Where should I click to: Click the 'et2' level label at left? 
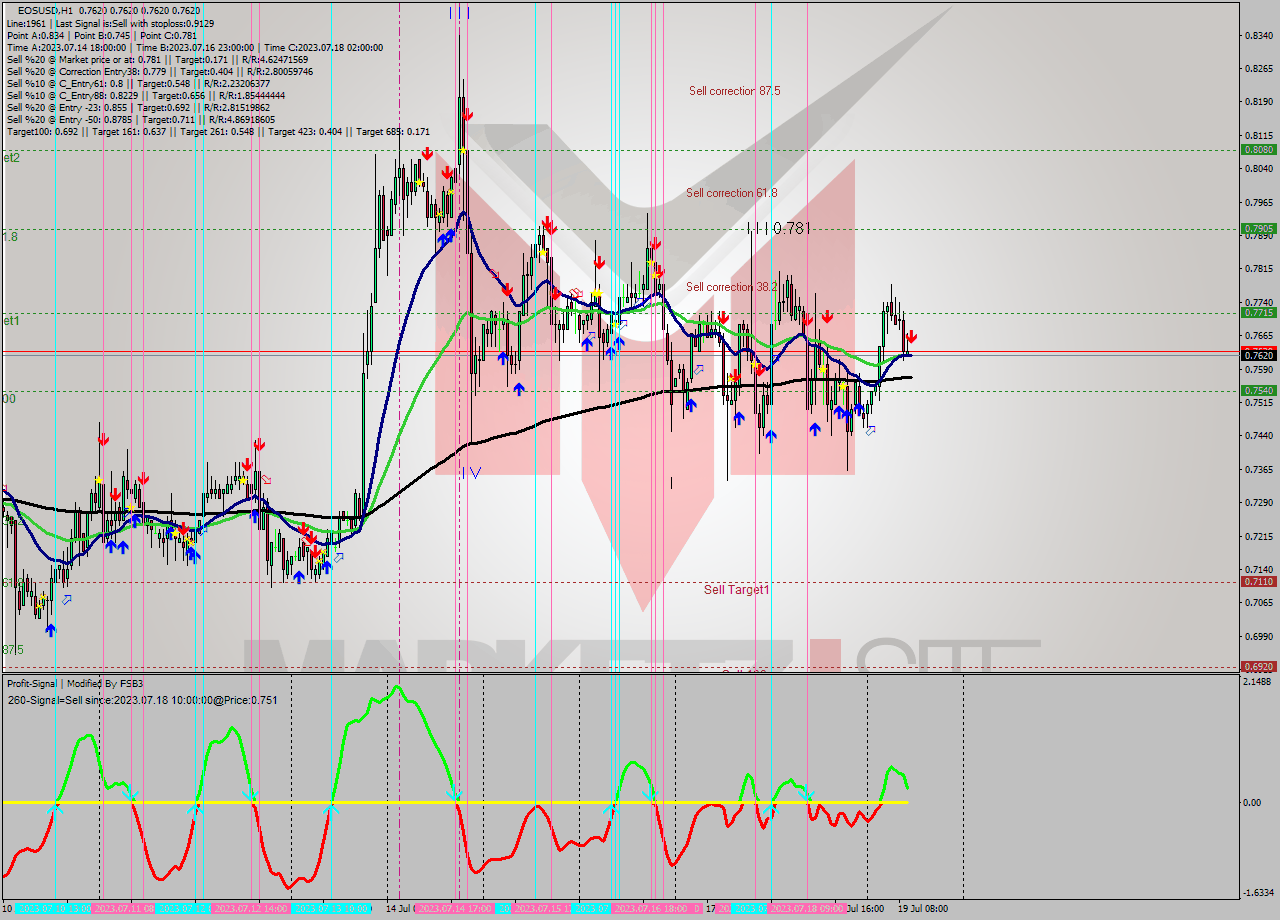pyautogui.click(x=10, y=158)
